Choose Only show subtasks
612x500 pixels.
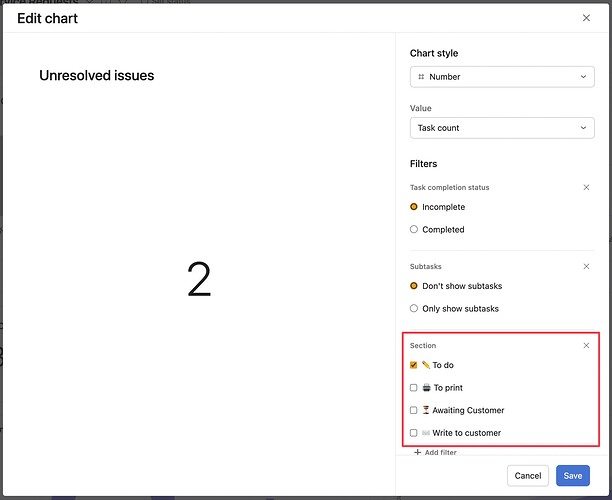coord(414,309)
